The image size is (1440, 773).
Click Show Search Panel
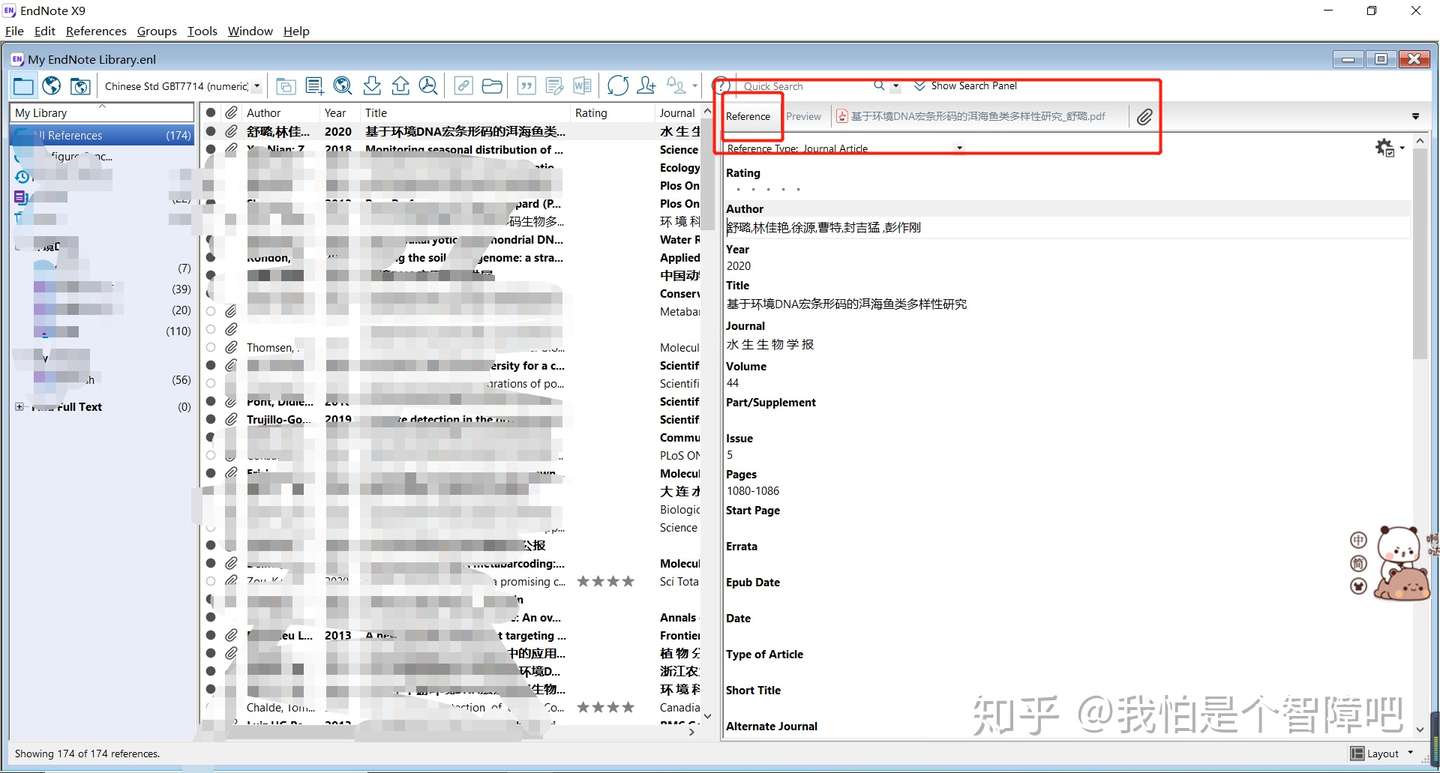click(965, 86)
